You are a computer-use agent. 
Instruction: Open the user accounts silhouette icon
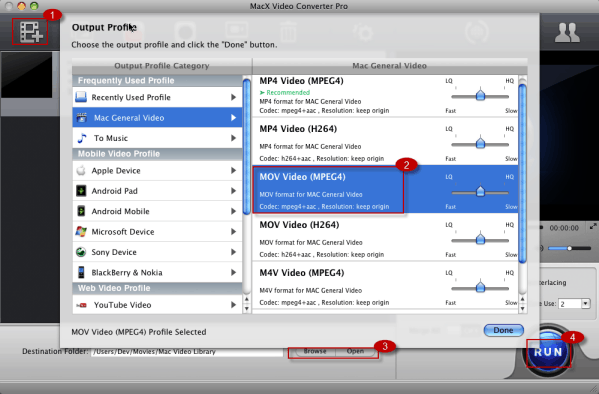point(567,32)
